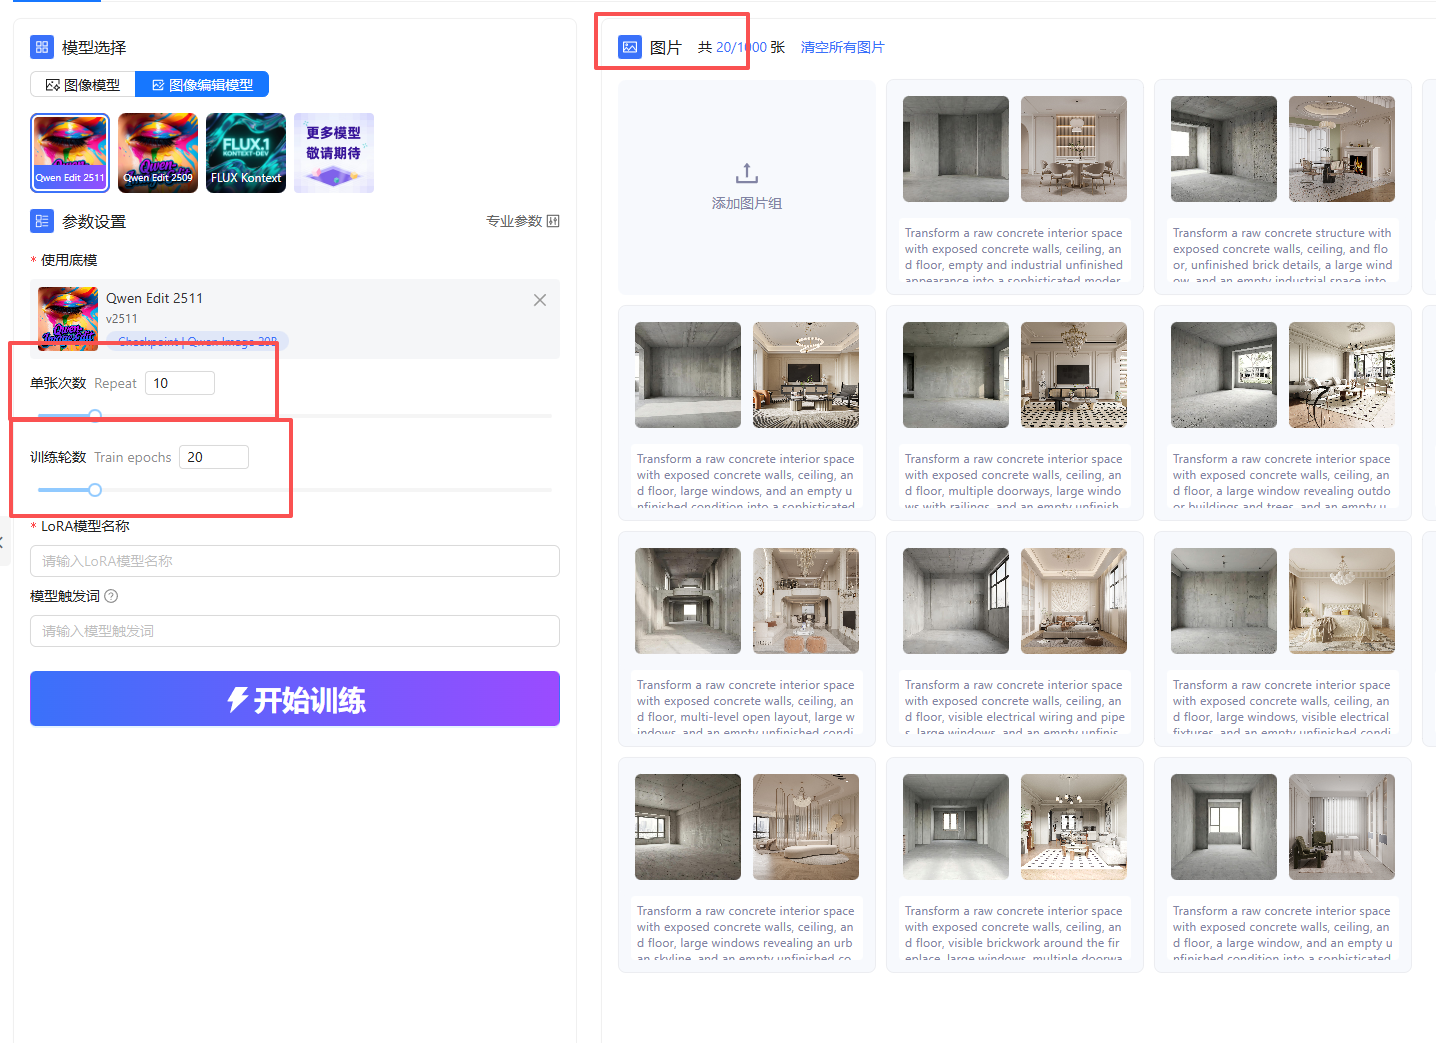Image resolution: width=1436 pixels, height=1043 pixels.
Task: Adjust the Train epochs slider handle
Action: click(95, 490)
